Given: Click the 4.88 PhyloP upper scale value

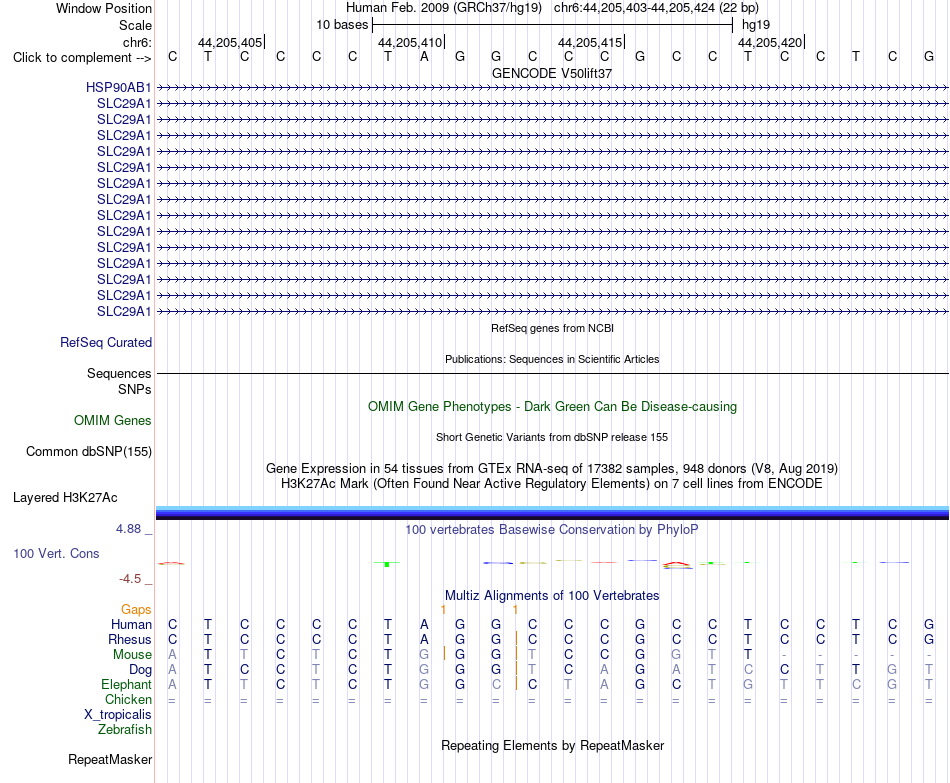Looking at the screenshot, I should tap(128, 529).
